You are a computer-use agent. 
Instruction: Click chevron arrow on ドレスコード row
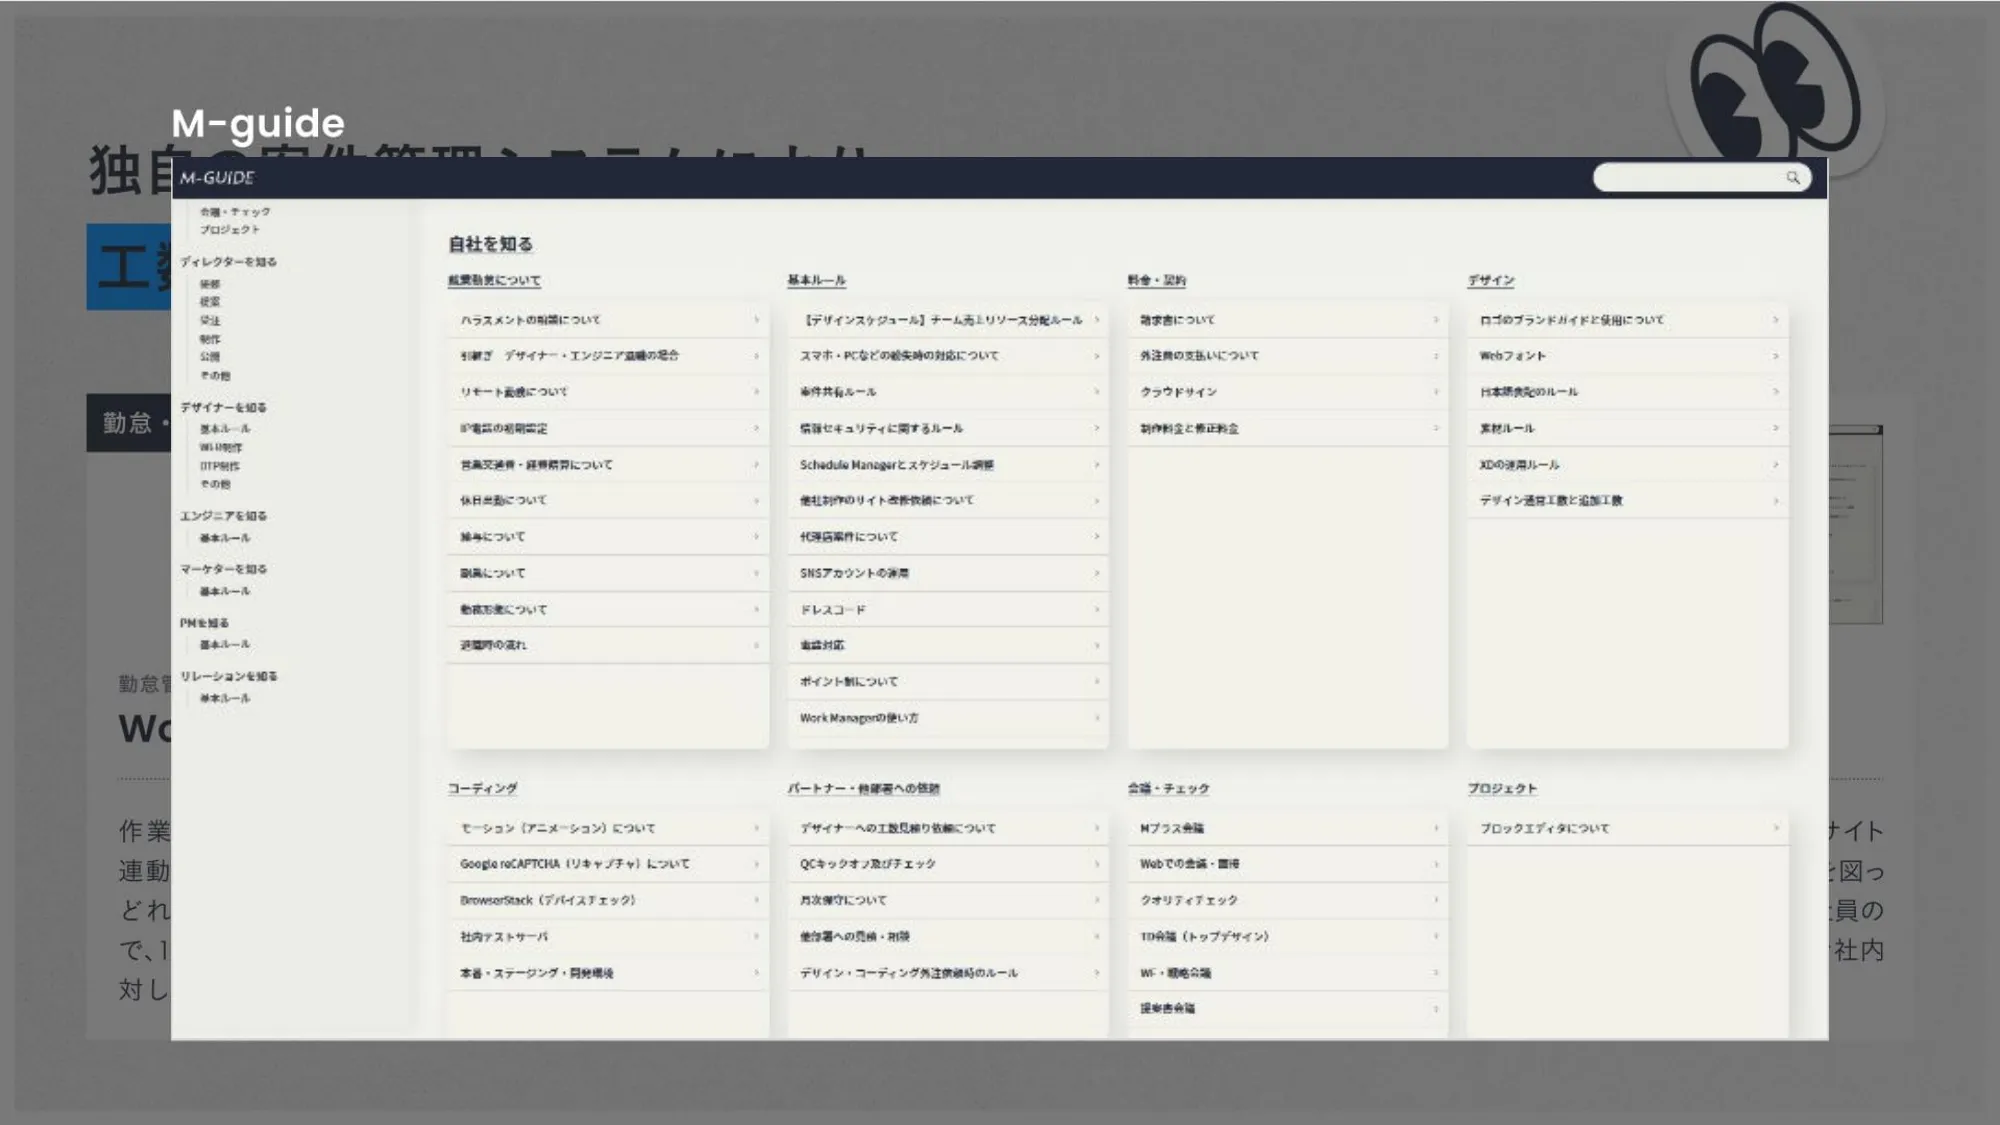pos(1097,609)
